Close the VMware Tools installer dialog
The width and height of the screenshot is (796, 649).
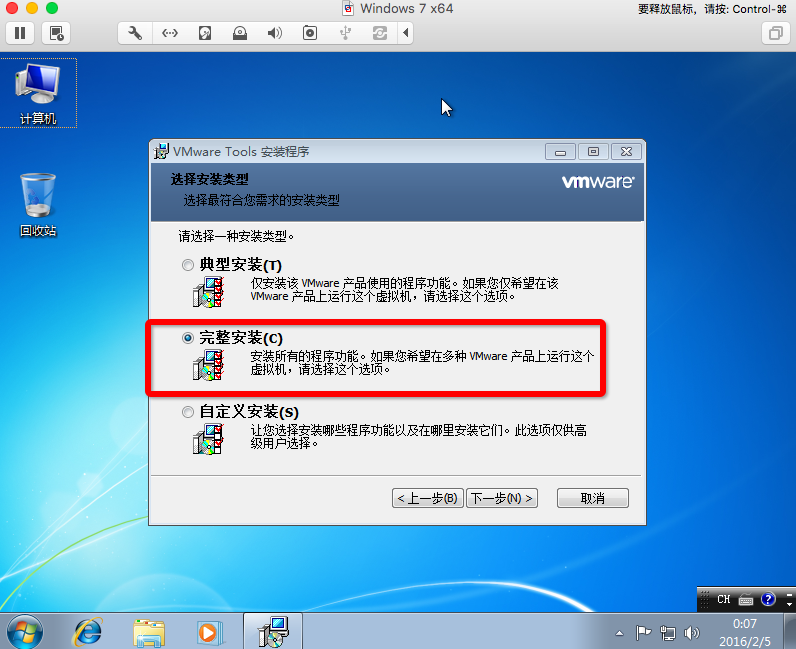(x=626, y=152)
